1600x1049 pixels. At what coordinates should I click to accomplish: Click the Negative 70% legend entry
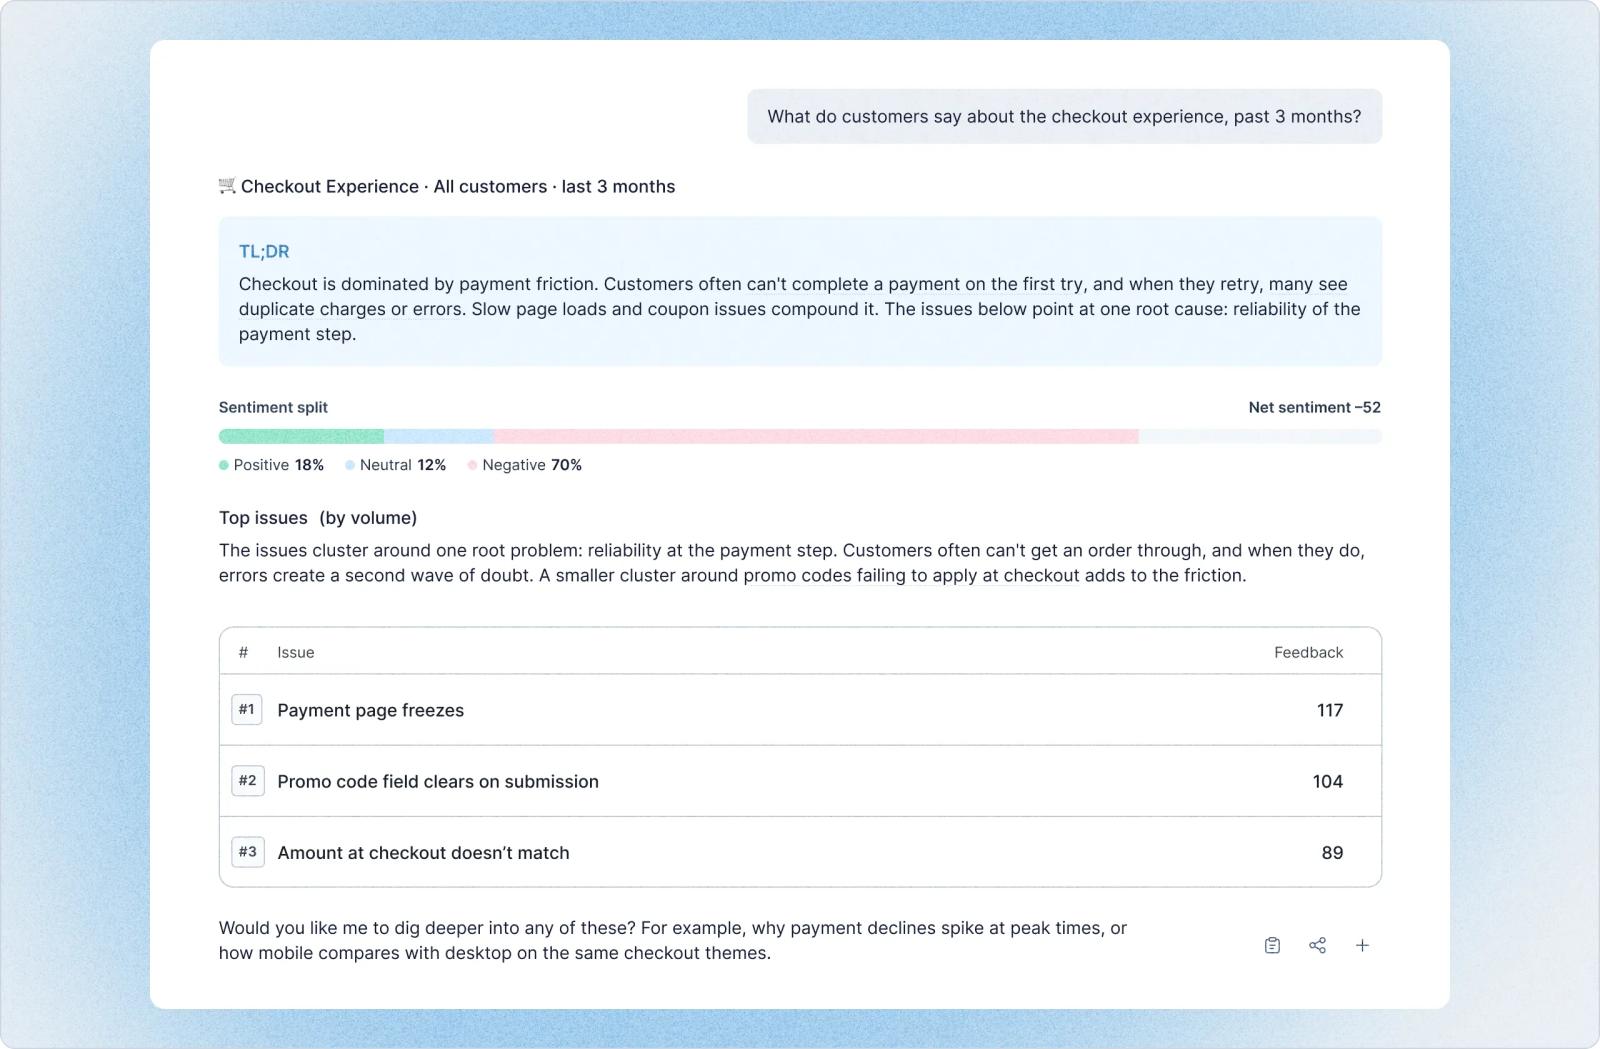[524, 465]
